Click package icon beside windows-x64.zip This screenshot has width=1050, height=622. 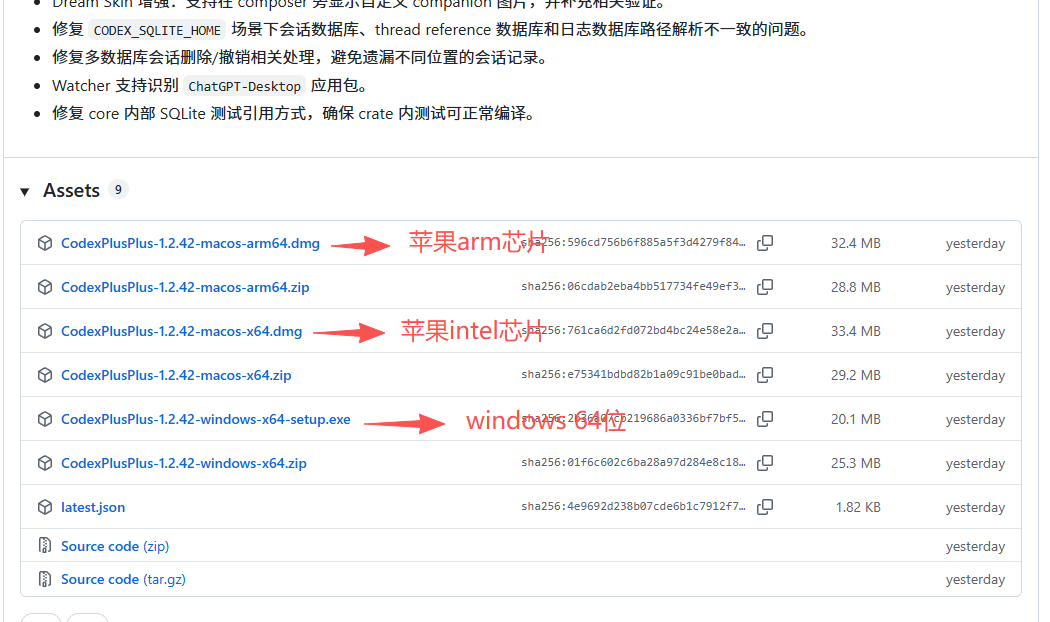coord(45,463)
